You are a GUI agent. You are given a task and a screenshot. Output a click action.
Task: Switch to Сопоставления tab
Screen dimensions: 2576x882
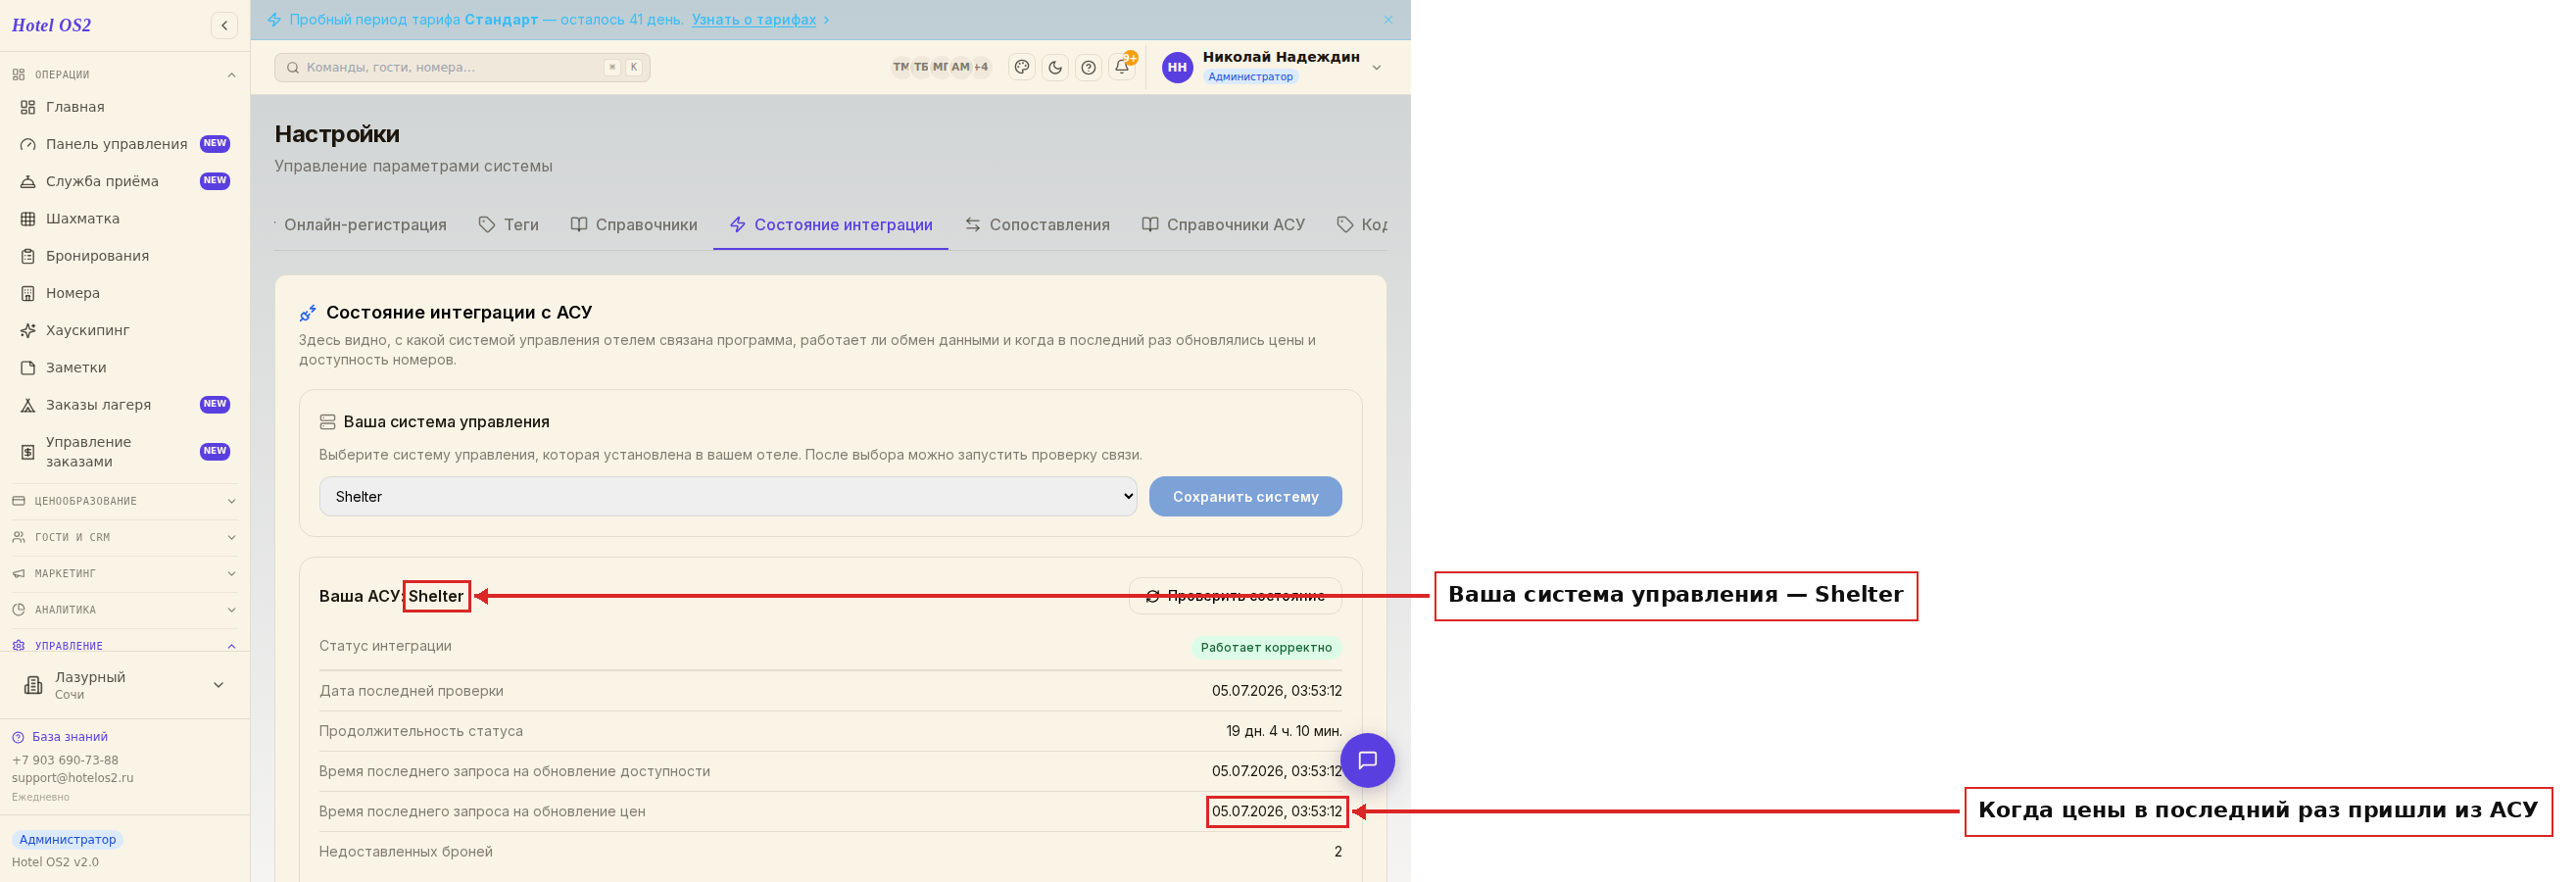click(1037, 225)
